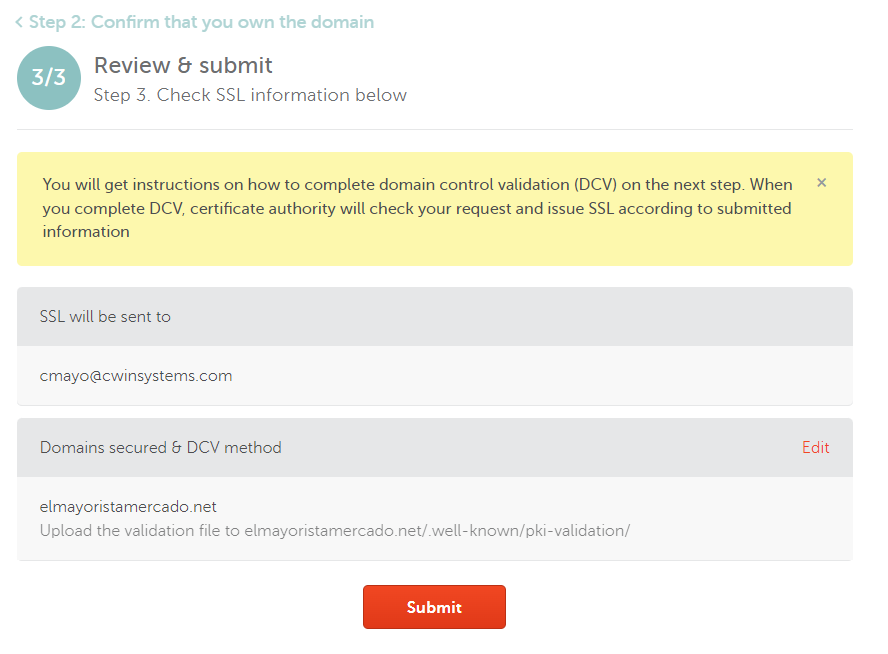Click the 'SSL will be sent to' header
The height and width of the screenshot is (654, 888).
pyautogui.click(x=105, y=317)
